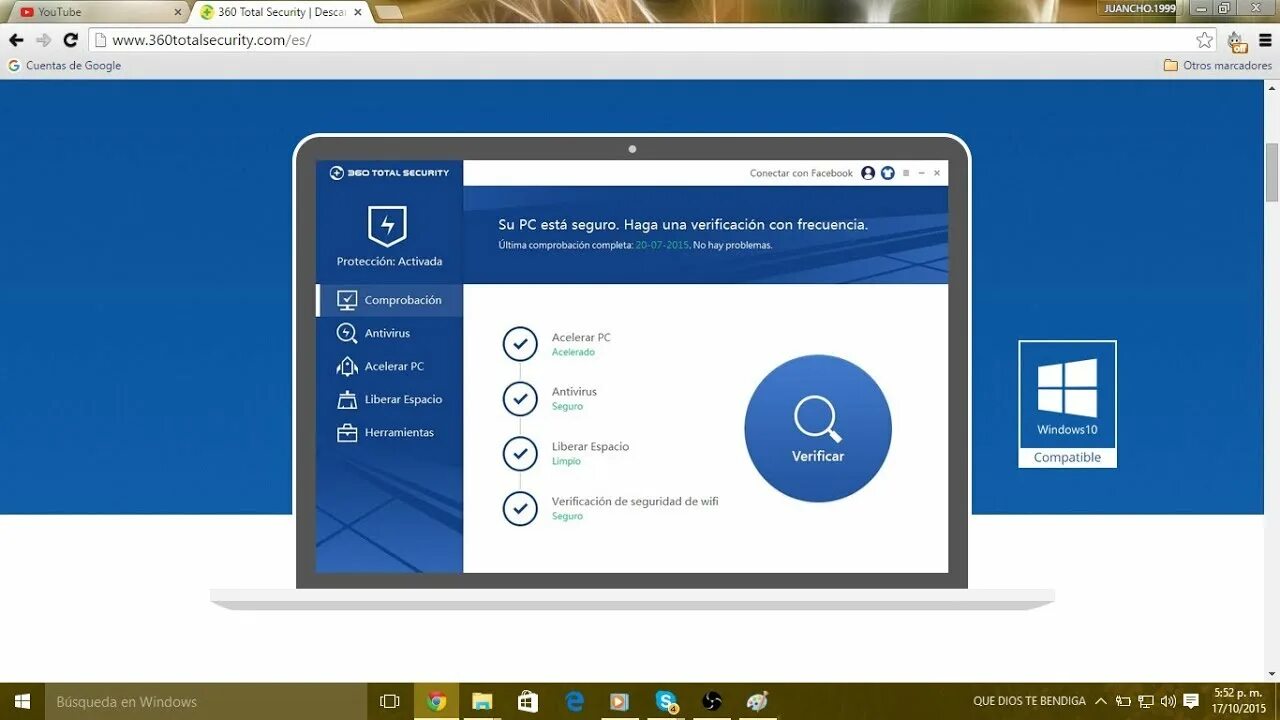This screenshot has width=1280, height=720.
Task: Click the Comprobación monitor icon
Action: (347, 300)
